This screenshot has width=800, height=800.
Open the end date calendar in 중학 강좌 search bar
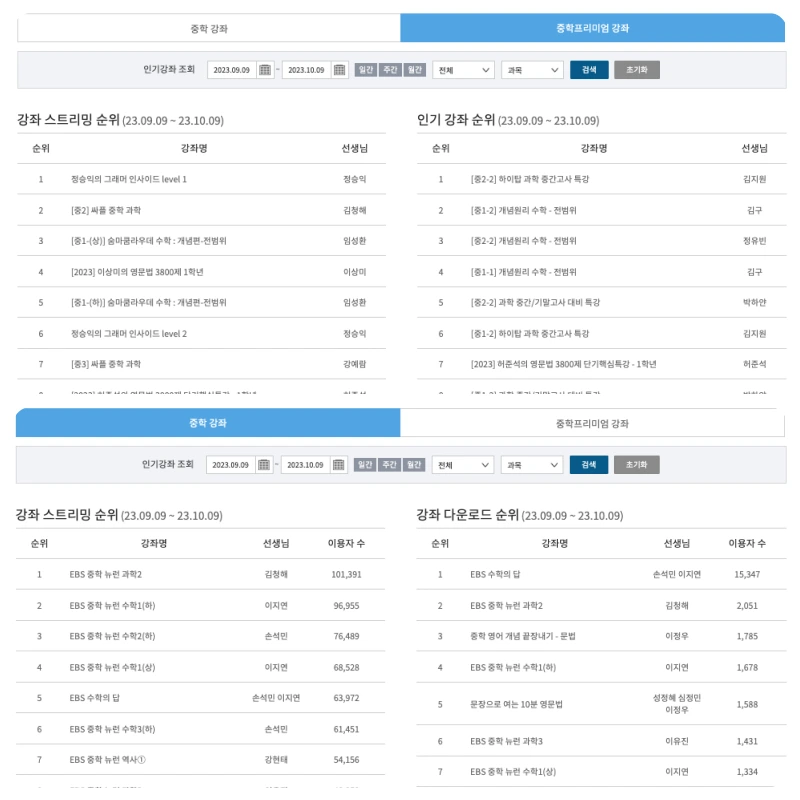tap(339, 464)
